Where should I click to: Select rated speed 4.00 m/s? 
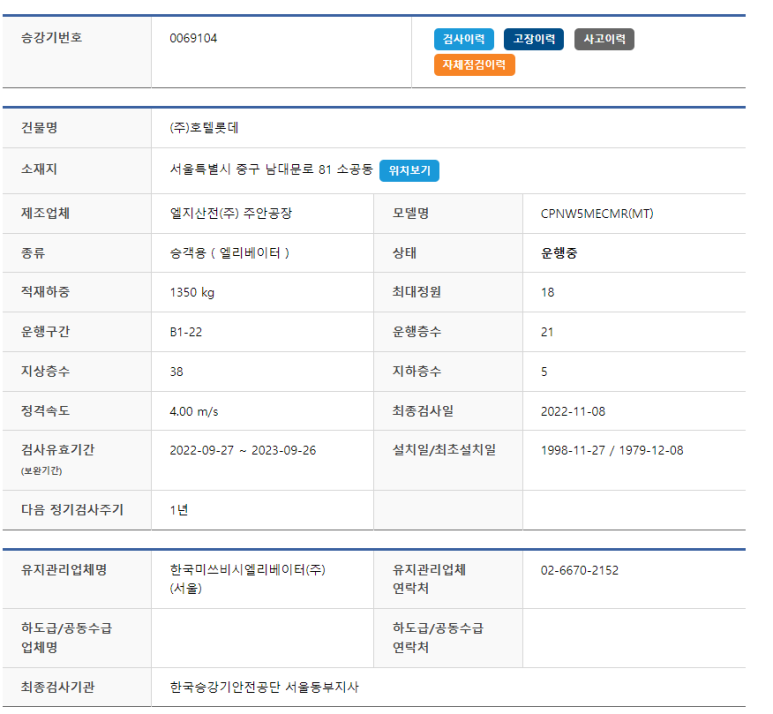194,412
